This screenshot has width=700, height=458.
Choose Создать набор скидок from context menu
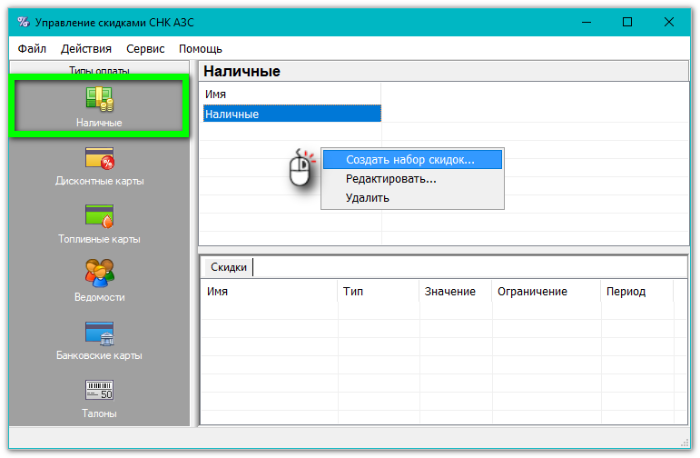[x=410, y=159]
